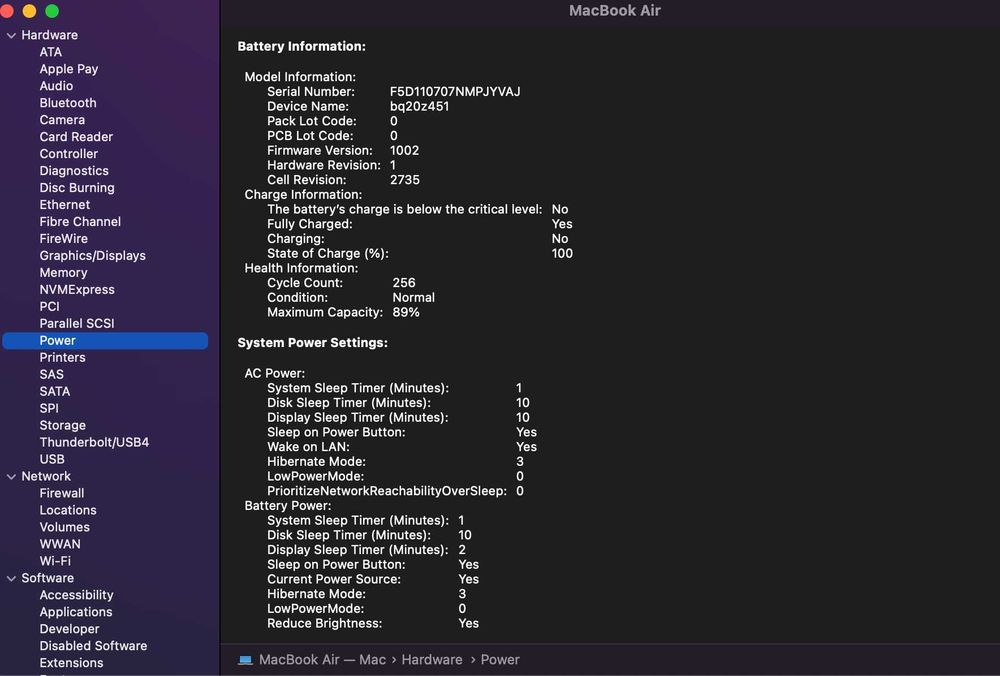This screenshot has width=1000, height=676.
Task: Select Disabled Software entry
Action: tap(93, 646)
